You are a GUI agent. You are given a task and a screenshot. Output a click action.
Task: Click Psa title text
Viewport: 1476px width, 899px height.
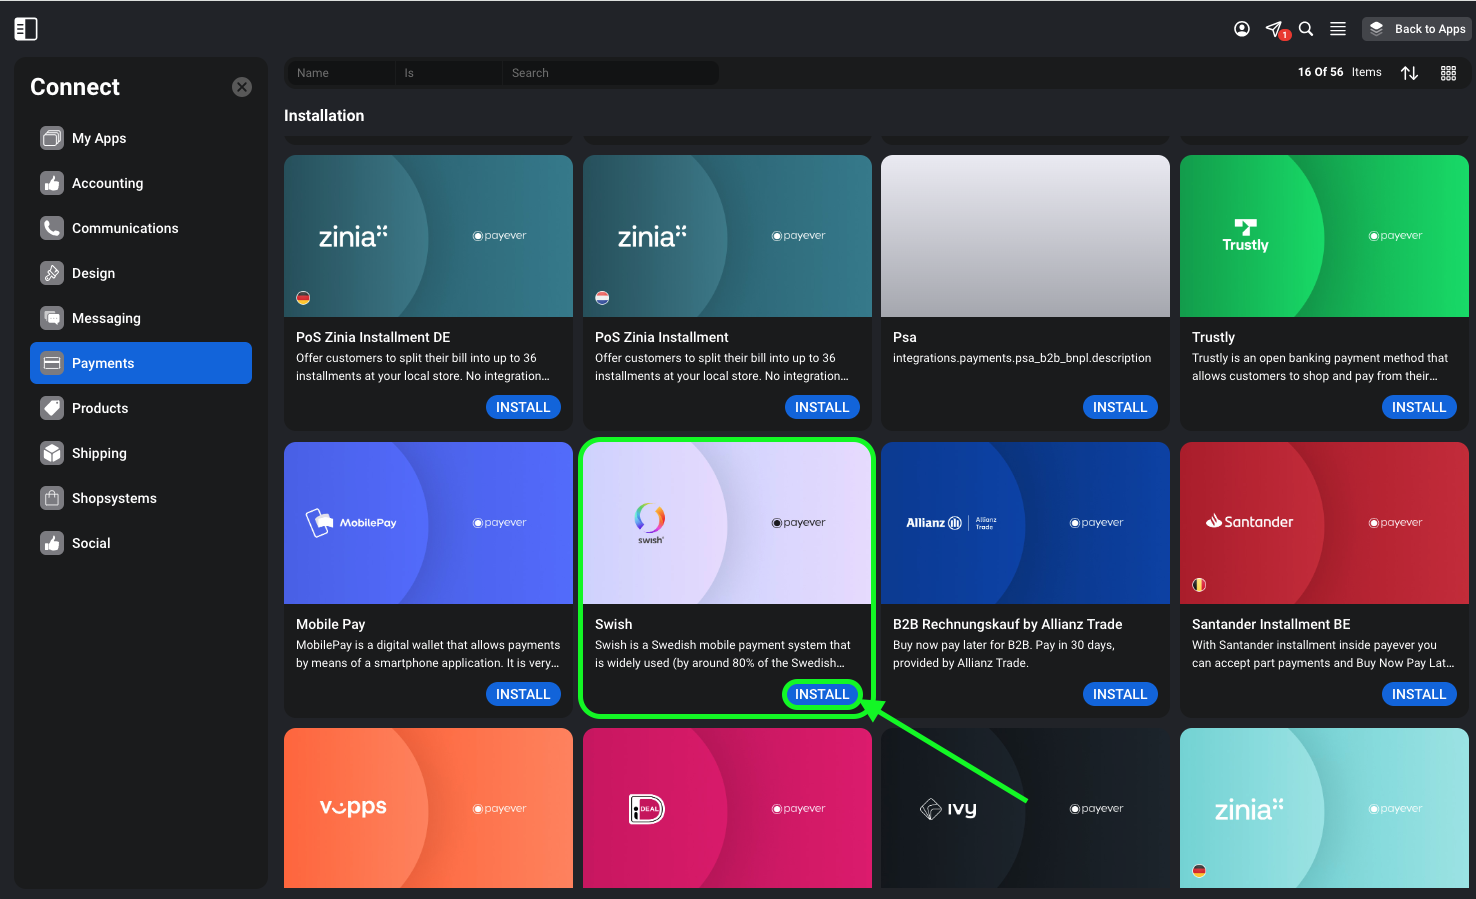pyautogui.click(x=905, y=337)
